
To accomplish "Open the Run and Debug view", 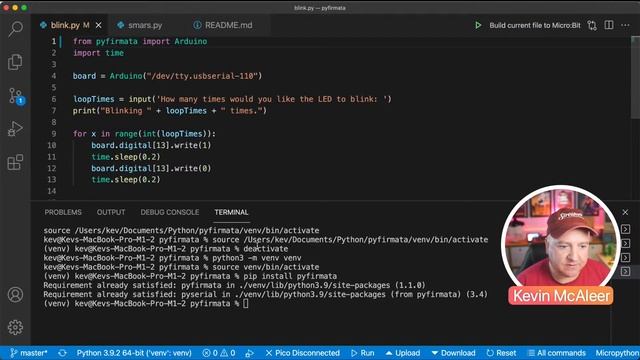I will pos(15,129).
